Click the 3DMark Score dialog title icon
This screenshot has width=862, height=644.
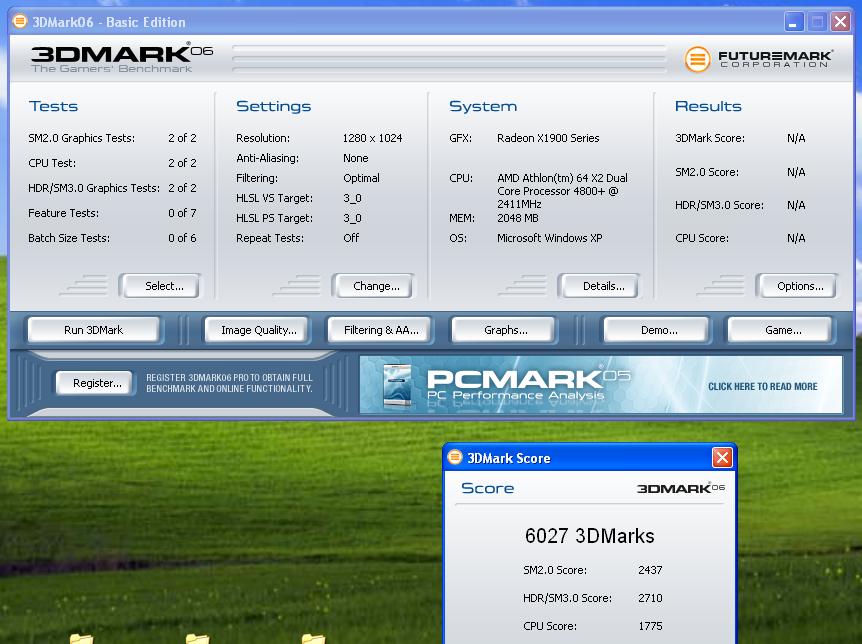tap(455, 457)
